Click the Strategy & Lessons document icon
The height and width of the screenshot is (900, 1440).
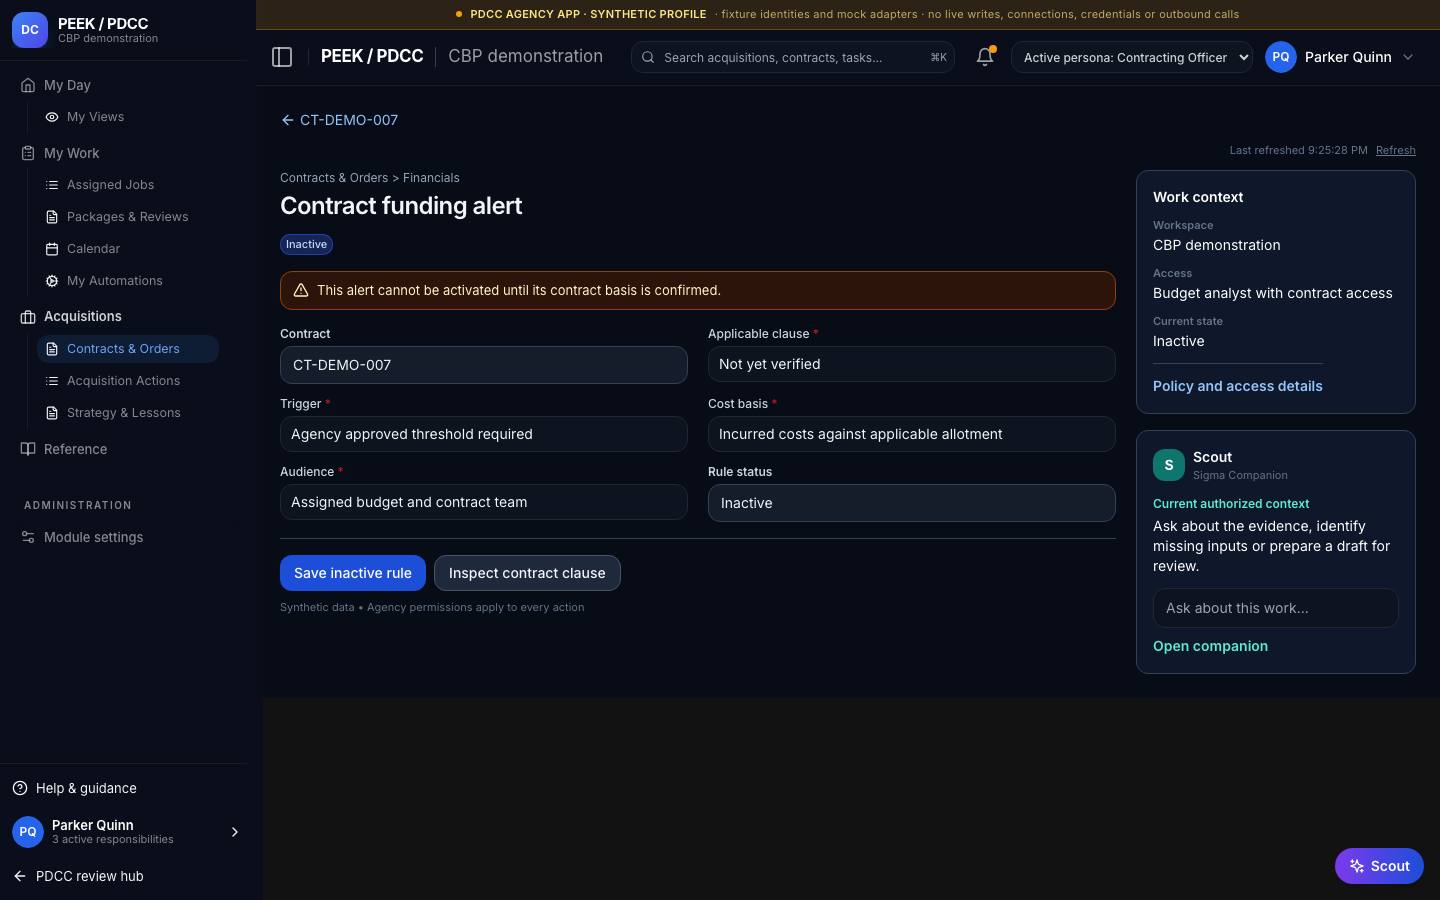coord(52,413)
